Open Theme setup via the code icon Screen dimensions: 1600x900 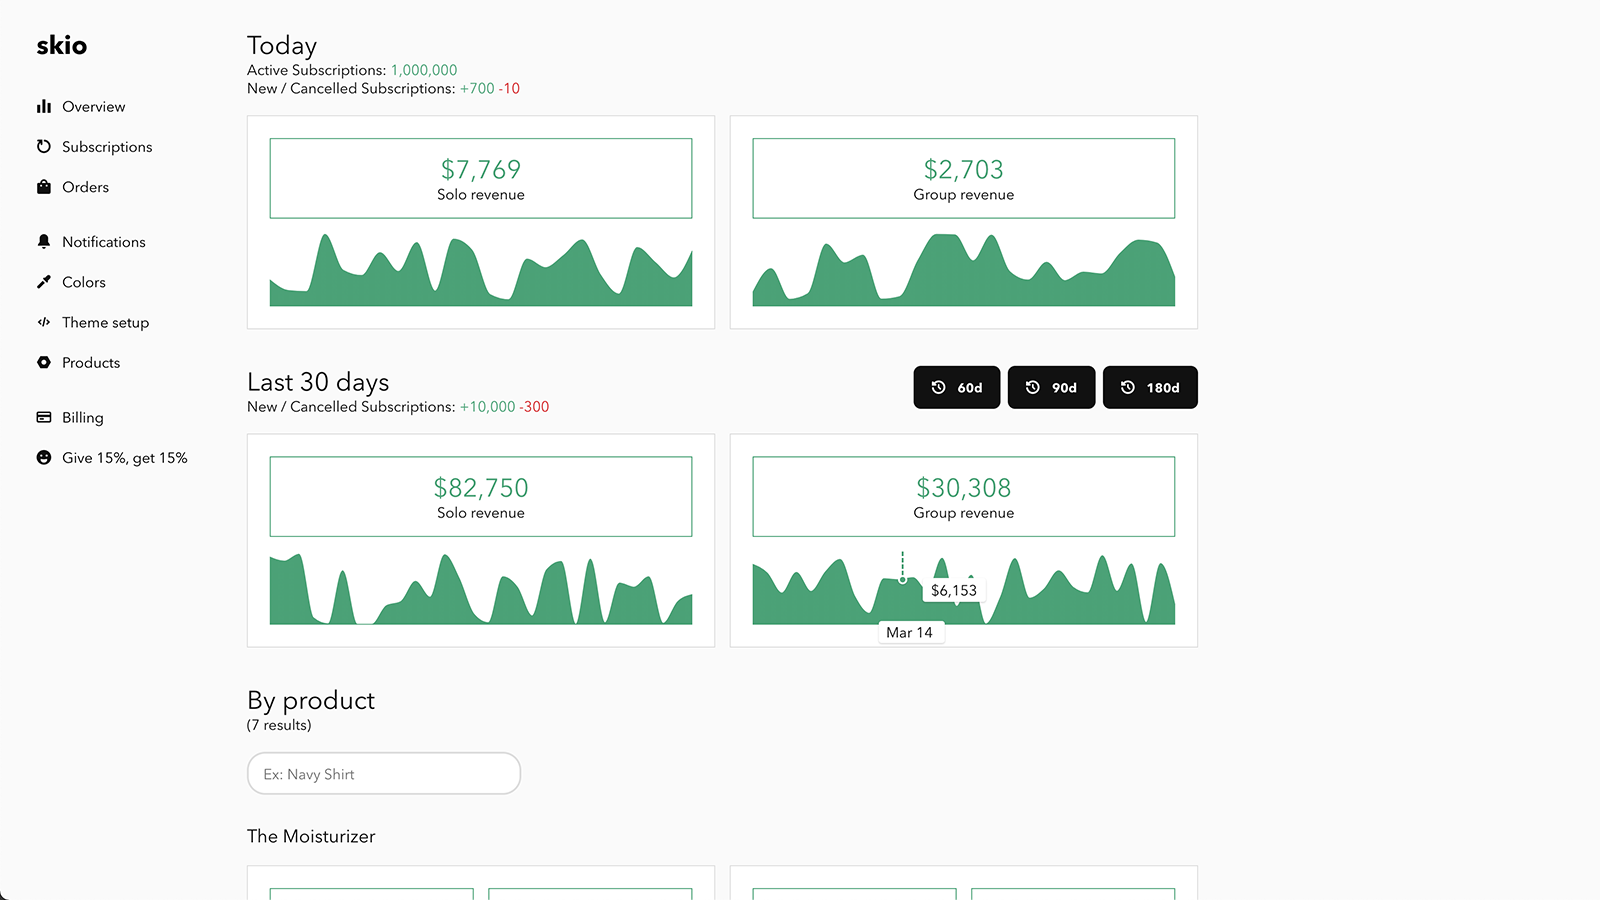[44, 322]
